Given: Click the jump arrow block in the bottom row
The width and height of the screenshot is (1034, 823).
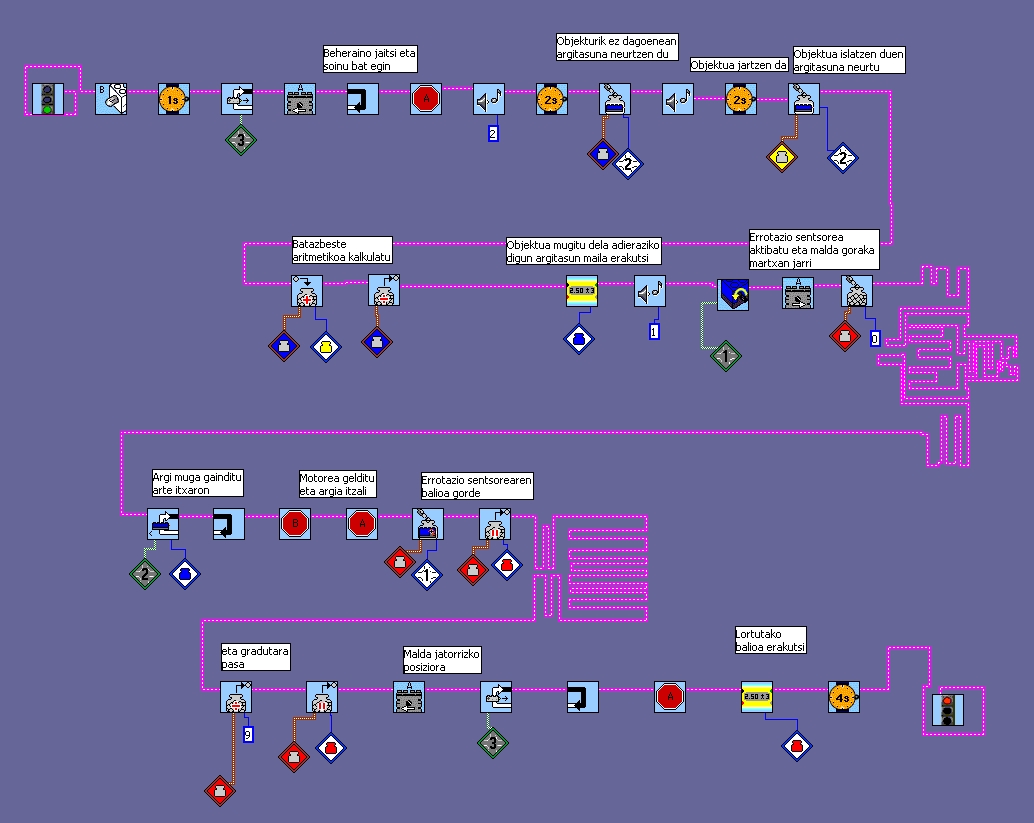Looking at the screenshot, I should pyautogui.click(x=583, y=697).
